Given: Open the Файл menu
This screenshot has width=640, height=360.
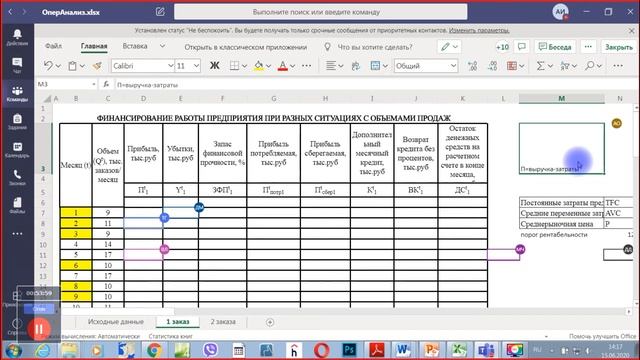Looking at the screenshot, I should (x=53, y=46).
